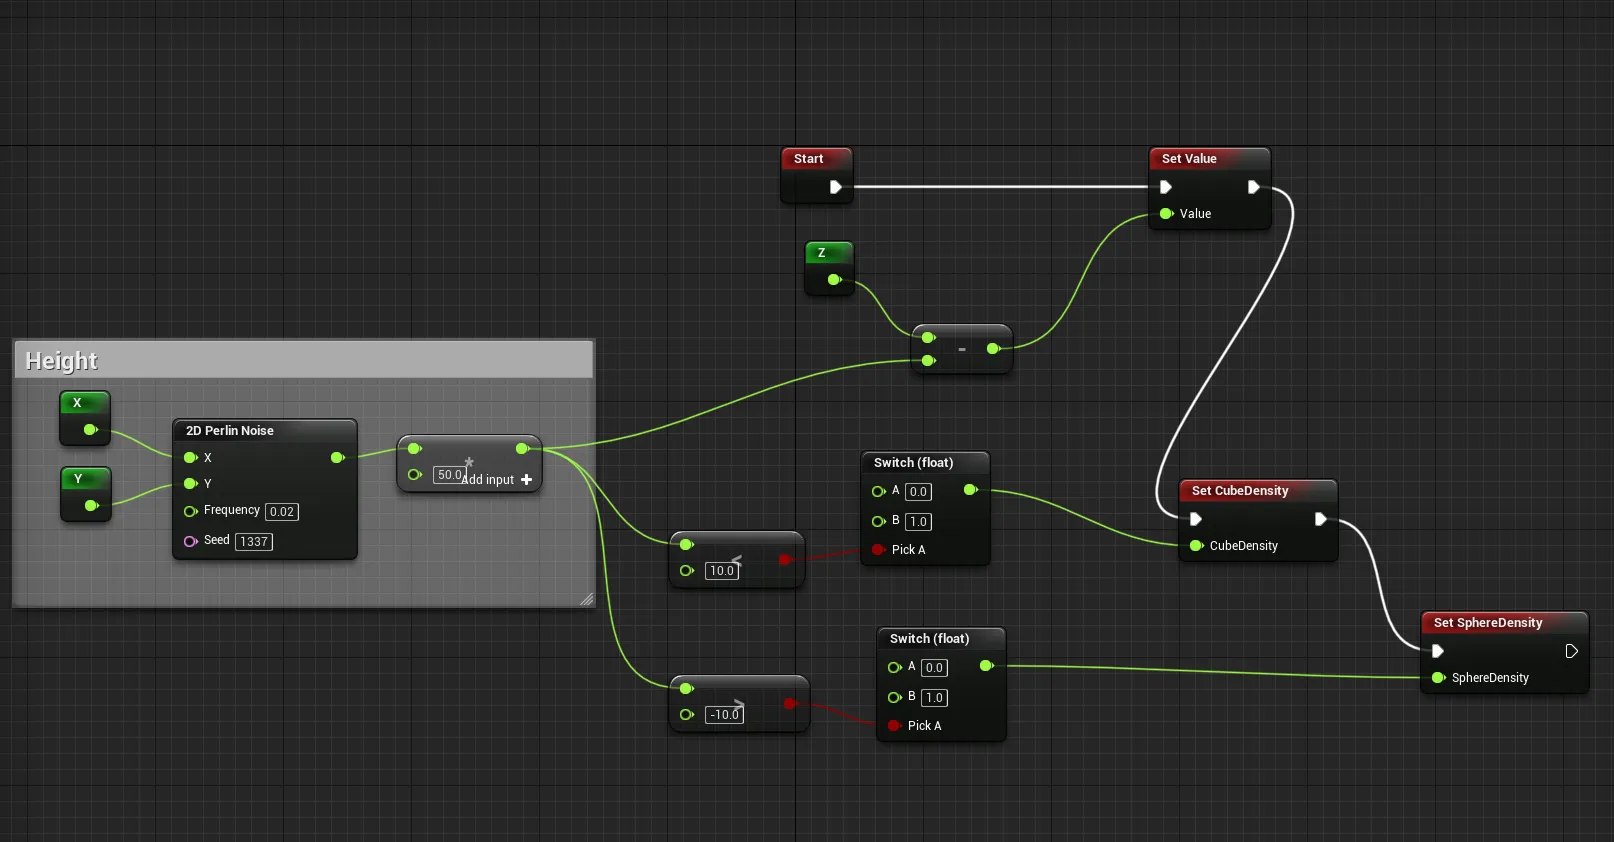1614x842 pixels.
Task: Click the 2D Perlin Noise output pin
Action: 337,458
